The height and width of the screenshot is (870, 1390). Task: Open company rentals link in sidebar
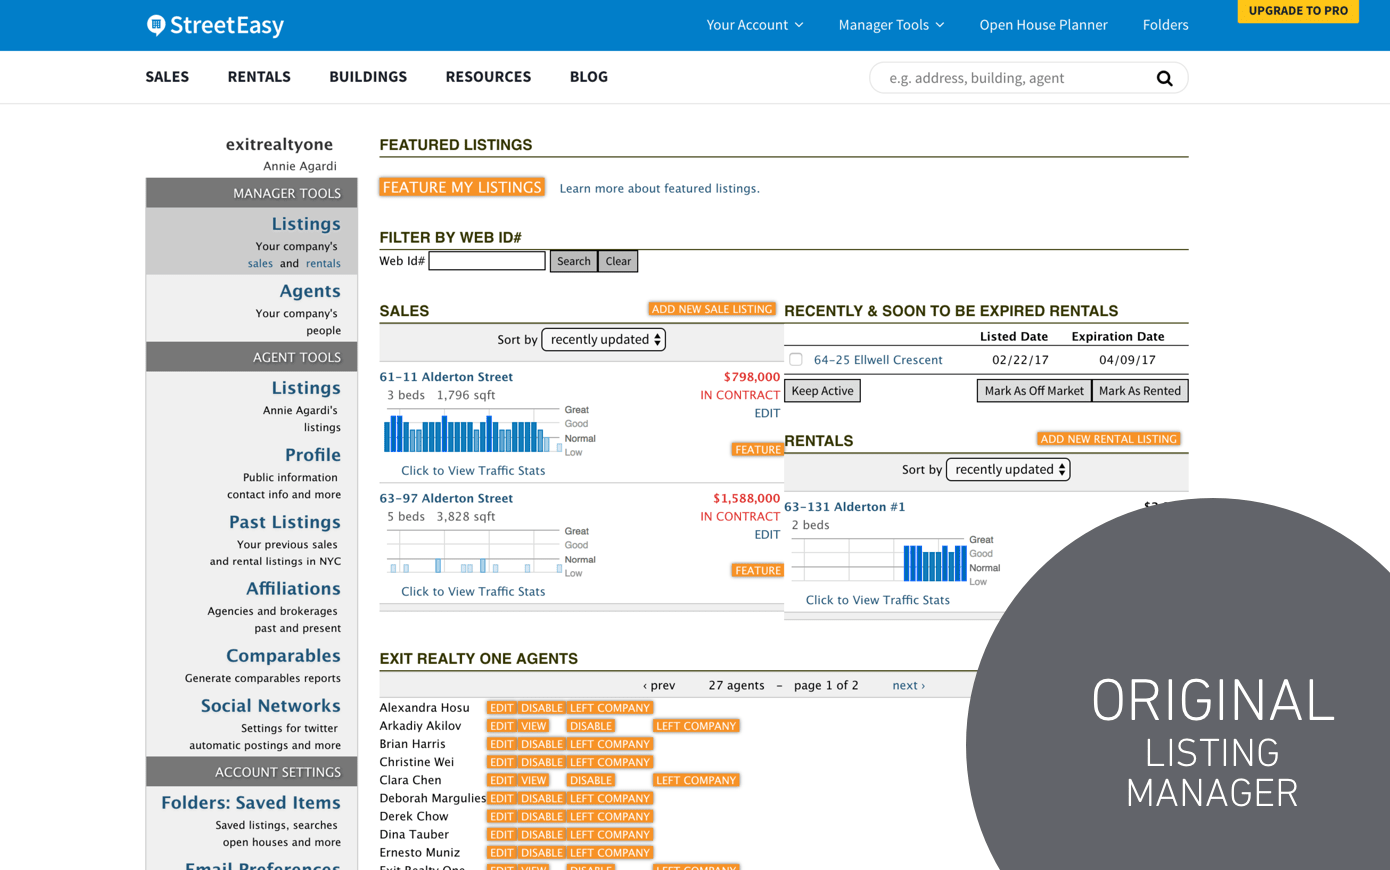click(x=323, y=264)
